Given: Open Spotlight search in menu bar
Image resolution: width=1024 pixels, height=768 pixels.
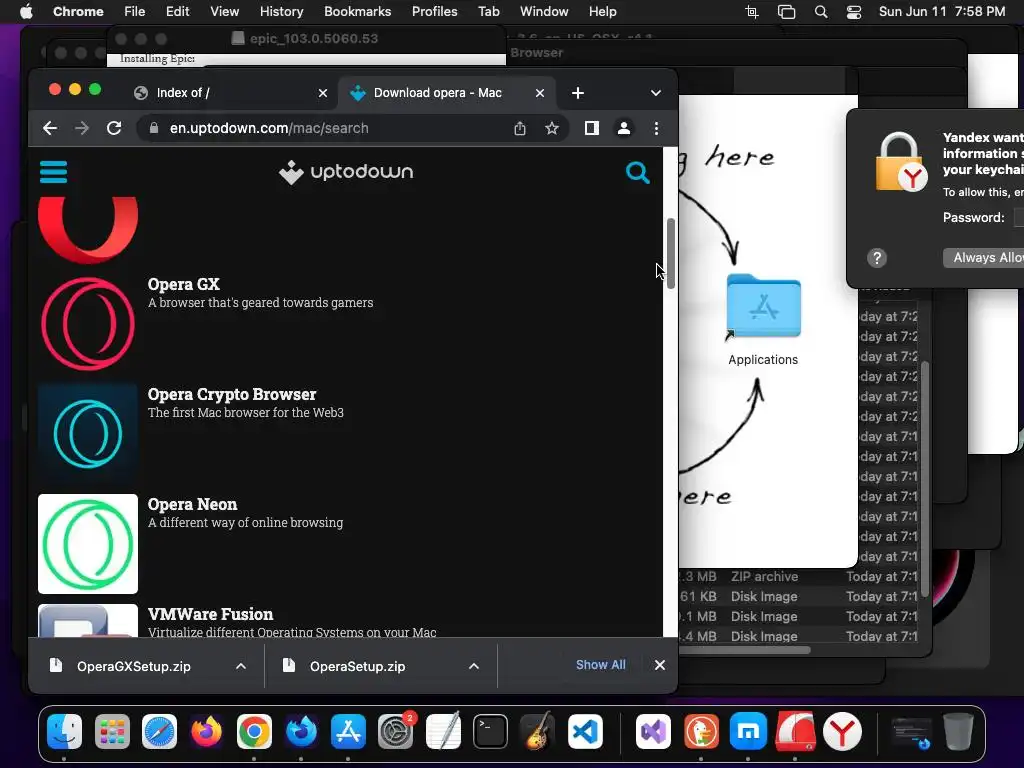Looking at the screenshot, I should [821, 12].
